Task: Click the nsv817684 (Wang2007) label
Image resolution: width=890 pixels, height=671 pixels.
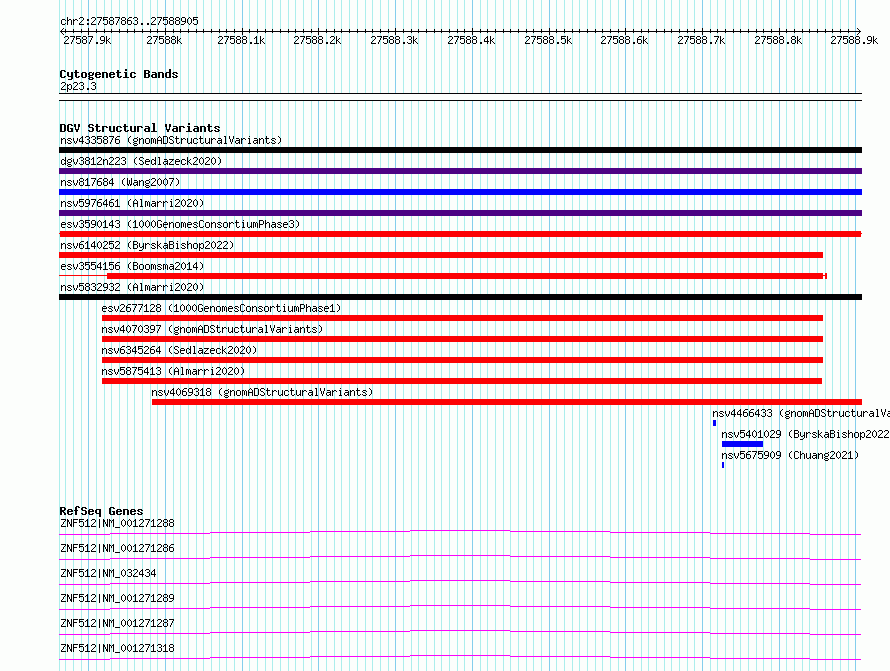Action: coord(120,182)
